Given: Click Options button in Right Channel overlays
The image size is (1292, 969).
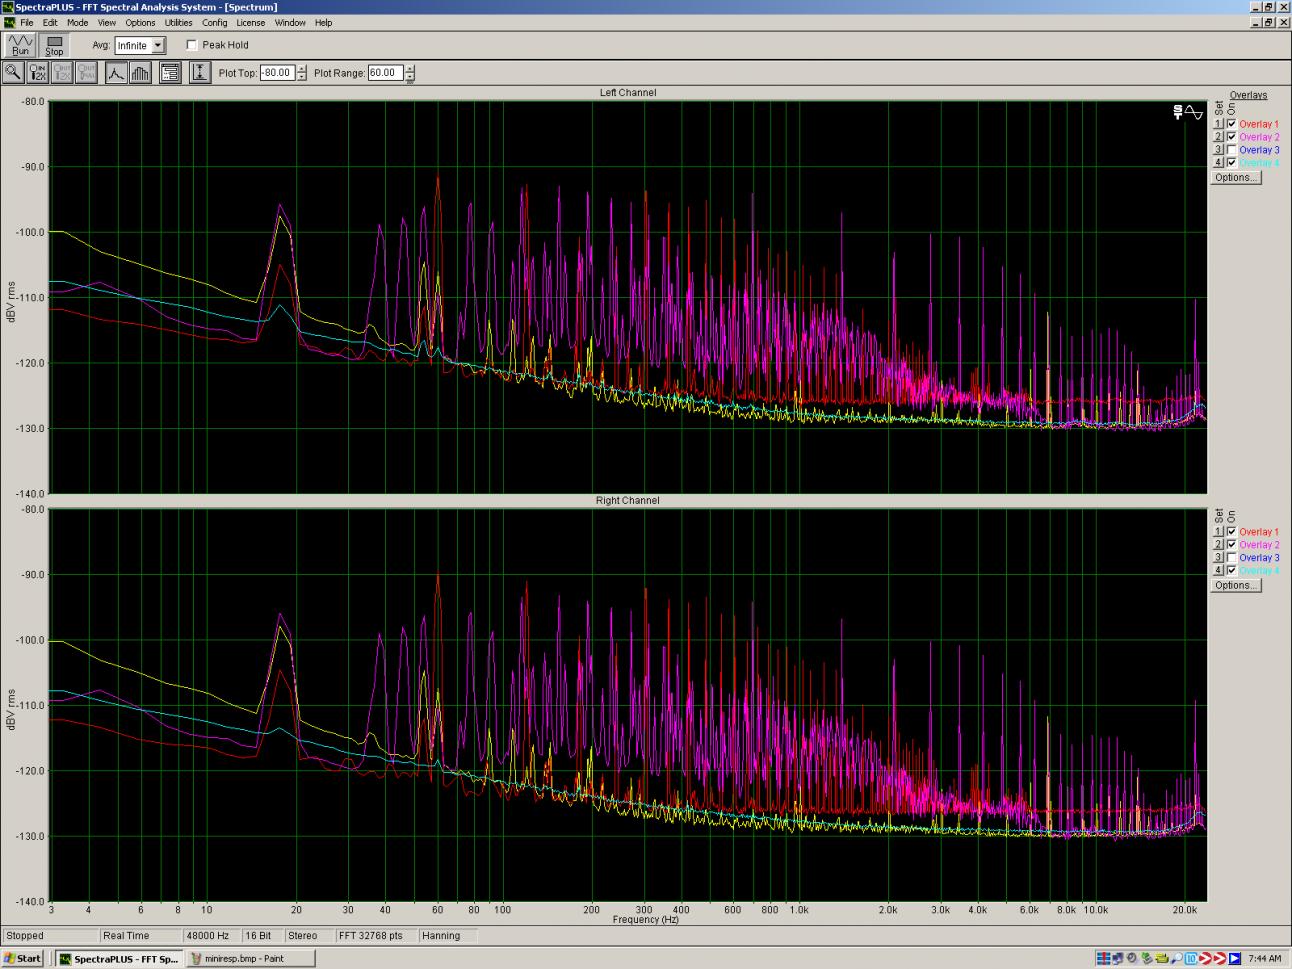Looking at the screenshot, I should click(x=1235, y=585).
